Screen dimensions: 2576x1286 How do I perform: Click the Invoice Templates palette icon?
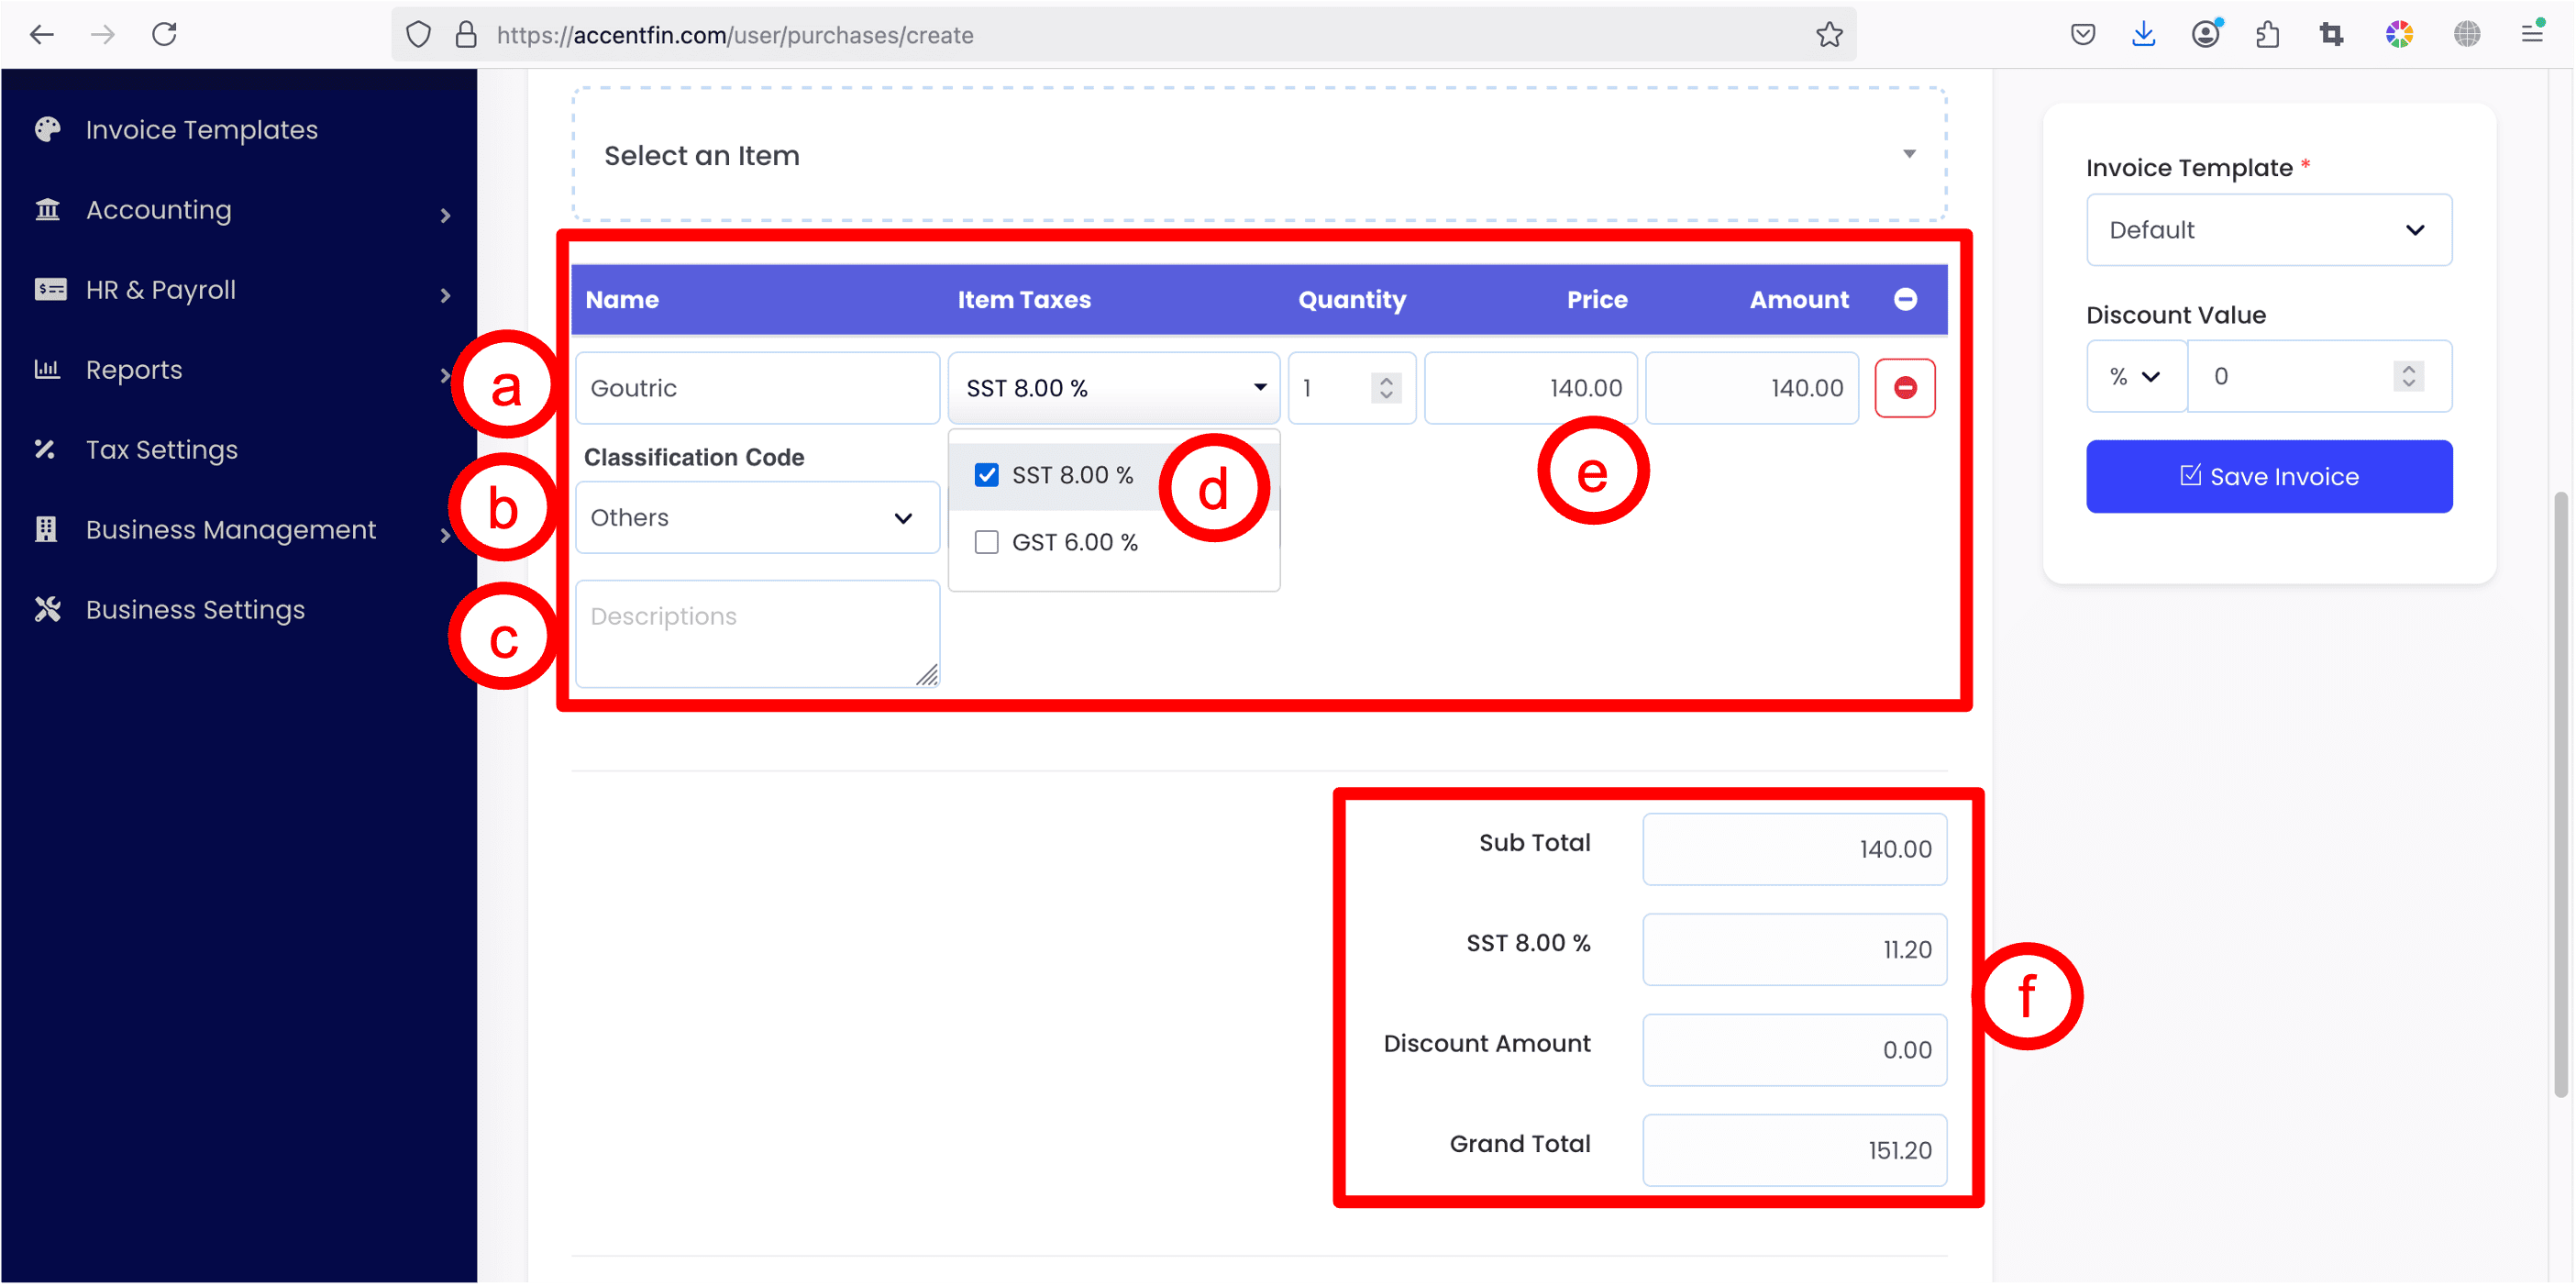(47, 130)
